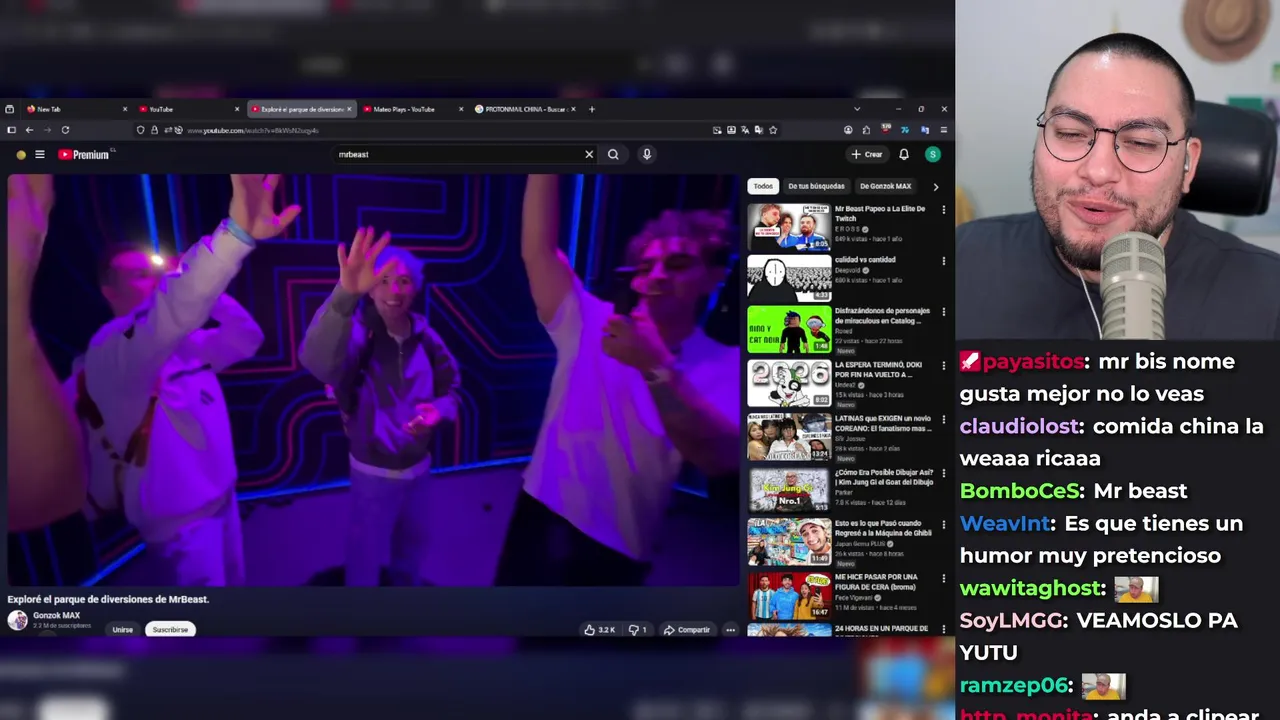
Task: Click chat username wawitaghost
Action: [1032, 589]
